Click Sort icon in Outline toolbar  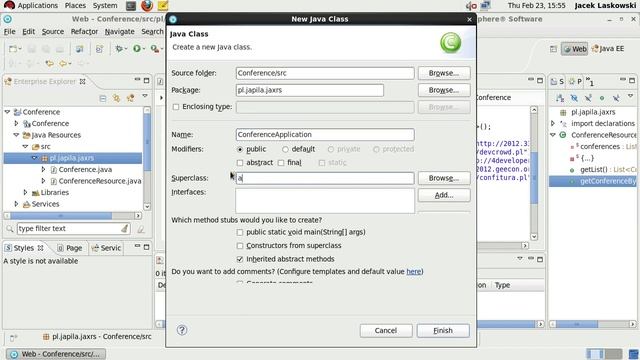tap(560, 98)
